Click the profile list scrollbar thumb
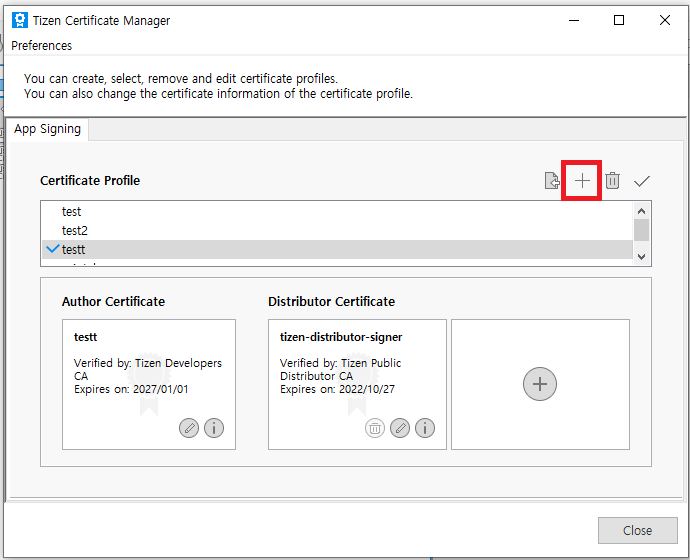The image size is (690, 560). [642, 230]
